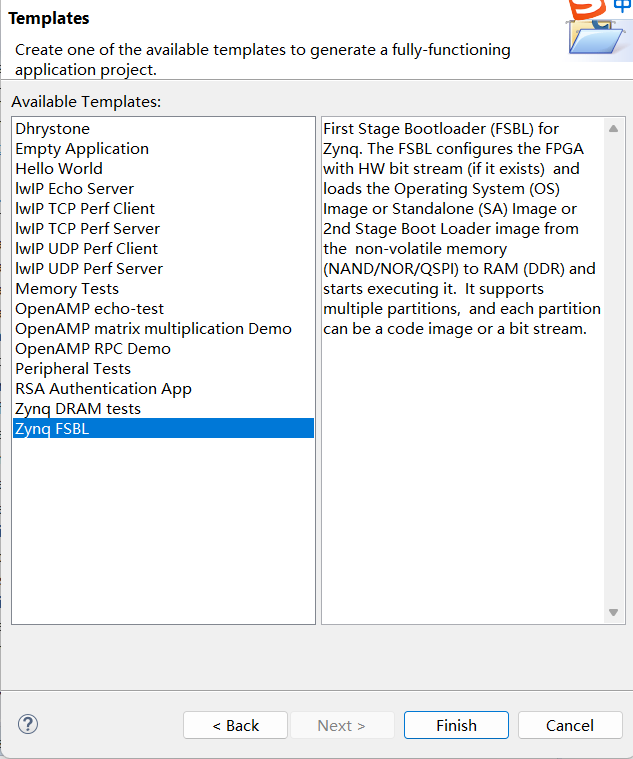Screen dimensions: 633x759
Task: Select the Memory Tests template
Action: [x=67, y=288]
